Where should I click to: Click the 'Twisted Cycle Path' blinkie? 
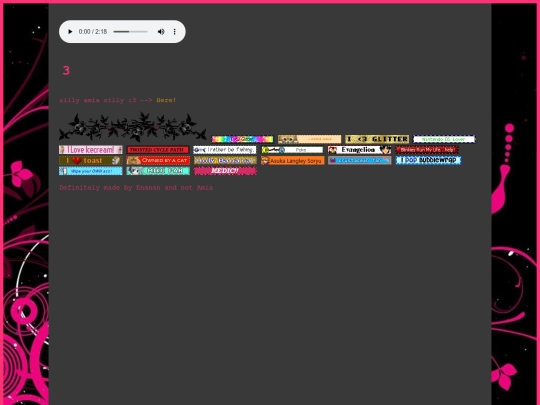click(x=158, y=150)
